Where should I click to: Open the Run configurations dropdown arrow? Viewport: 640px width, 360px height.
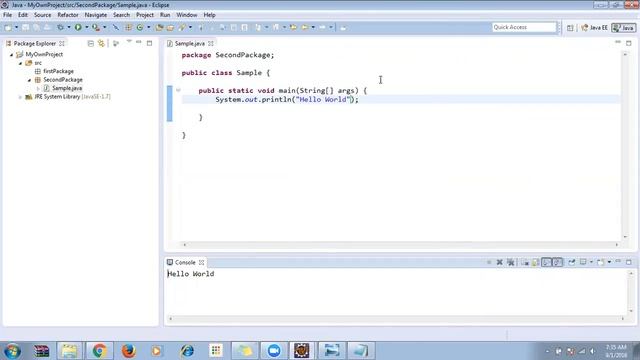(x=87, y=27)
